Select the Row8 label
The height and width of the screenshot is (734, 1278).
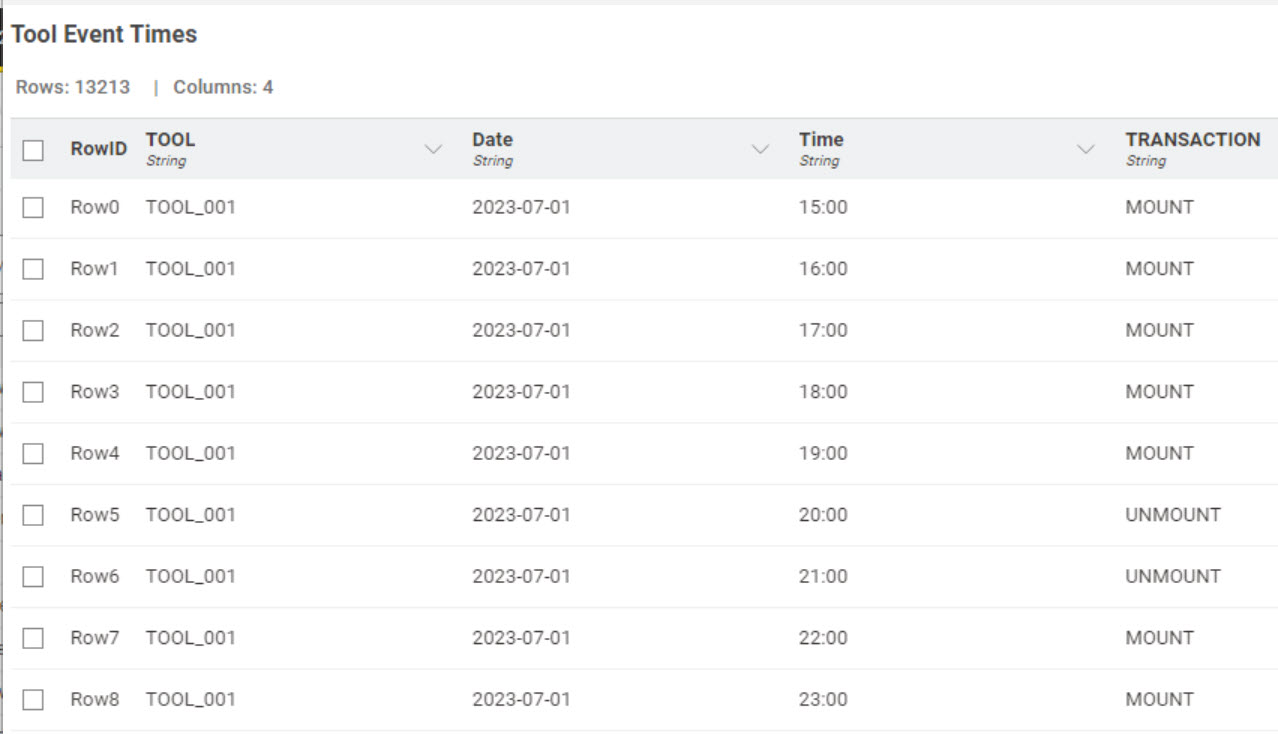95,699
